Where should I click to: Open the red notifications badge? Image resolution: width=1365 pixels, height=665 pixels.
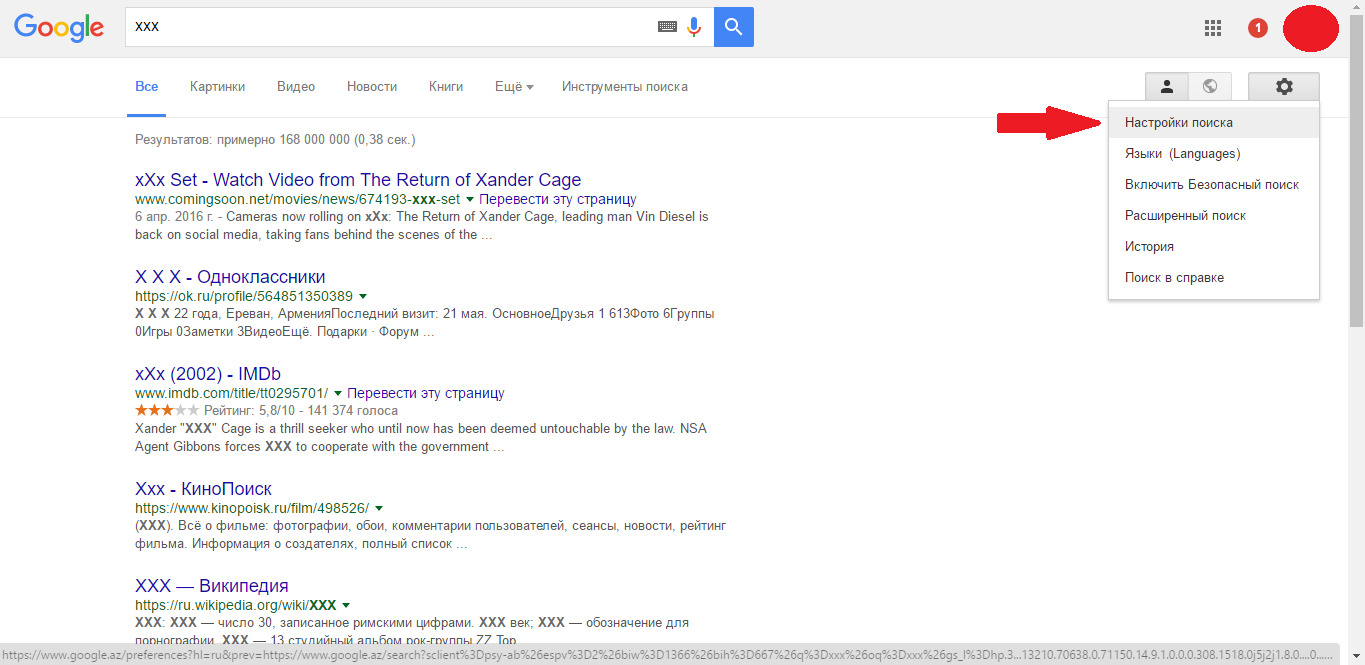tap(1258, 28)
